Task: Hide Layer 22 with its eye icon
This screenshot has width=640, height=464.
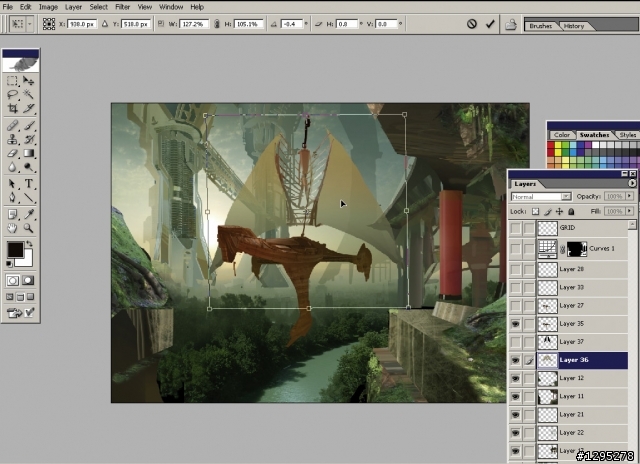Action: tap(516, 433)
